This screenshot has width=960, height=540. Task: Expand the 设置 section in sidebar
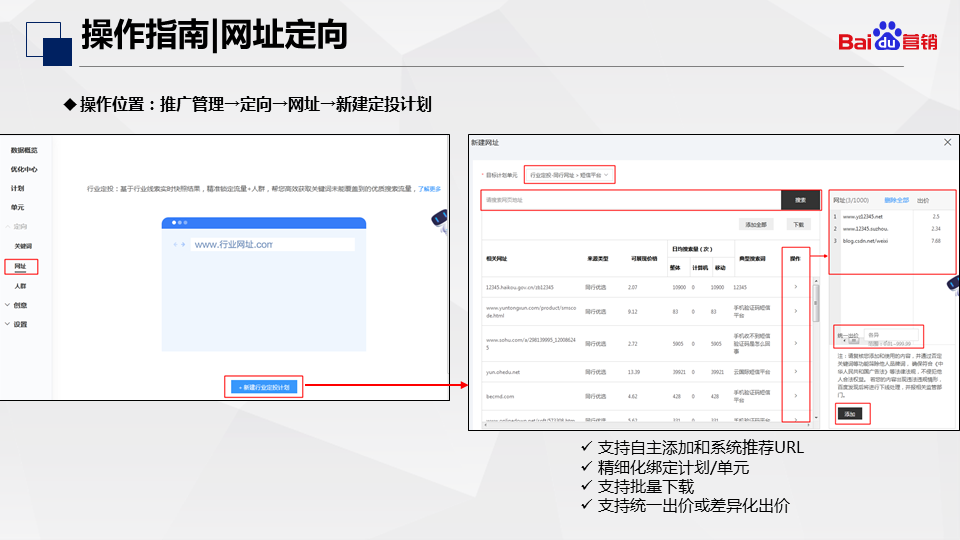coord(17,324)
